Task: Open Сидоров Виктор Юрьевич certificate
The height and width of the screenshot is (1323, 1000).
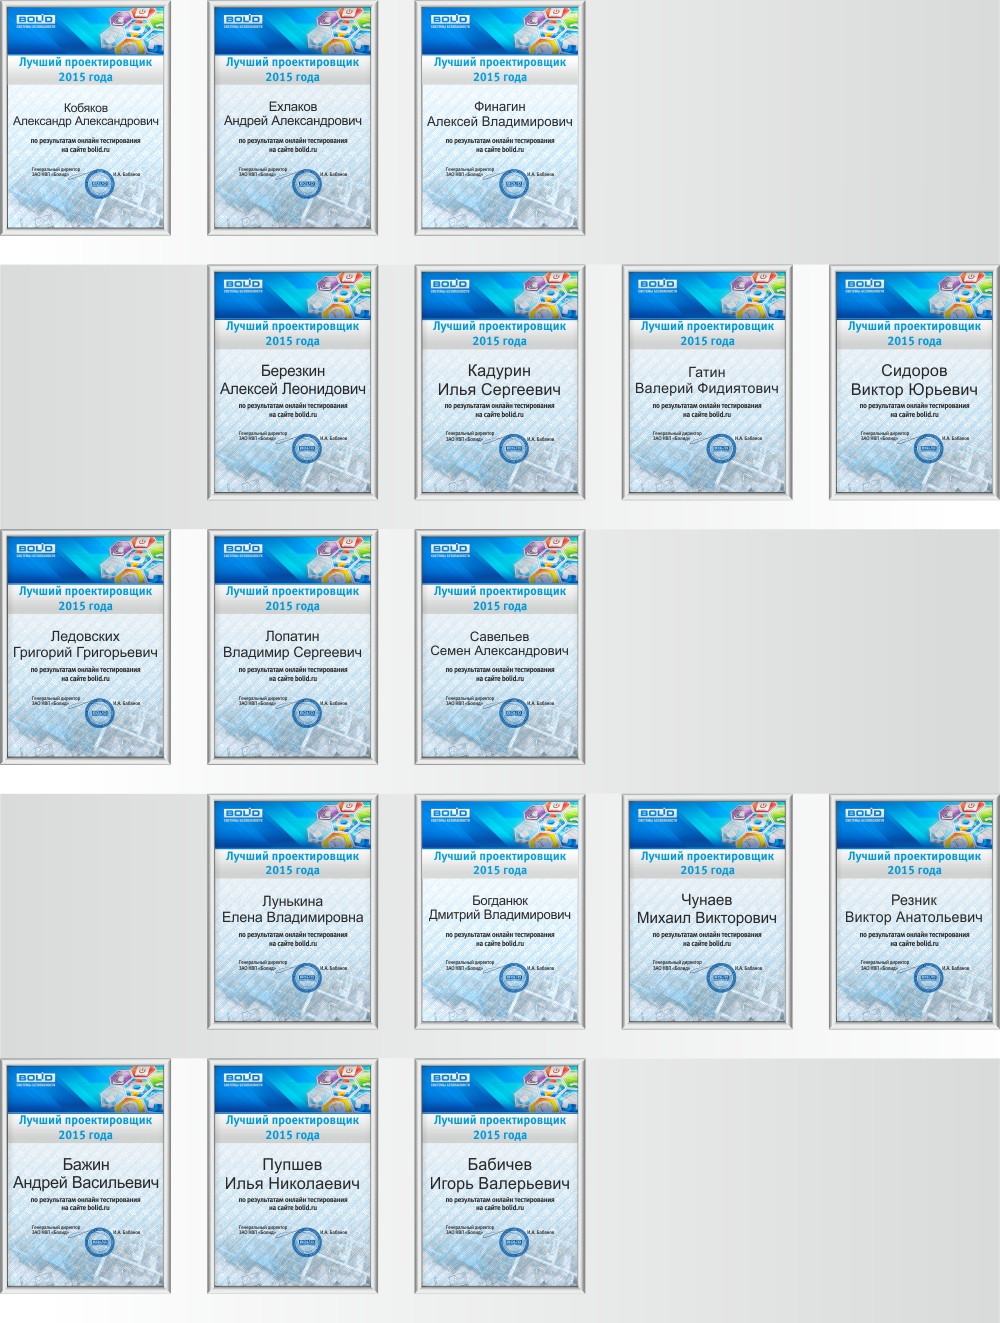Action: click(x=914, y=382)
